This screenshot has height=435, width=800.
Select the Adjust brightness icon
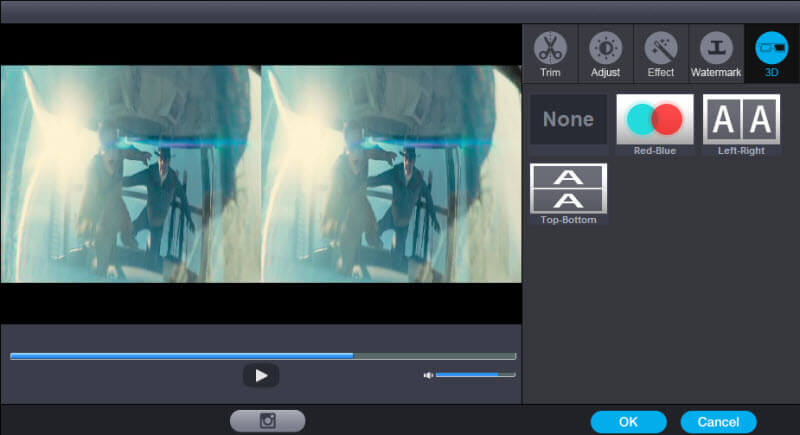(x=605, y=48)
